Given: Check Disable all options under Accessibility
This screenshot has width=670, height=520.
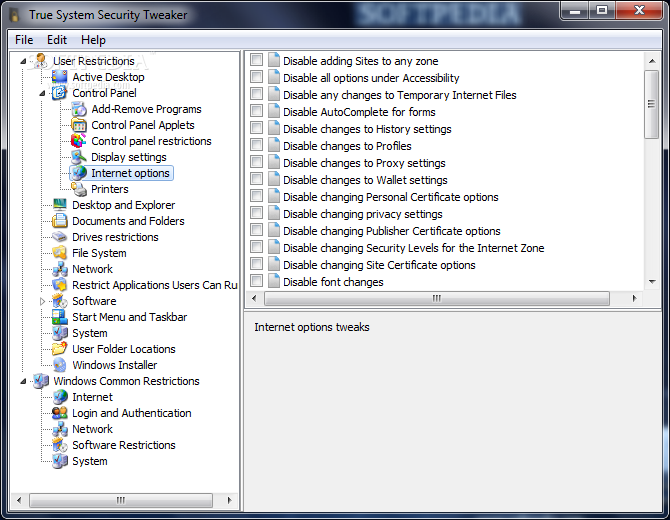Looking at the screenshot, I should tap(256, 77).
